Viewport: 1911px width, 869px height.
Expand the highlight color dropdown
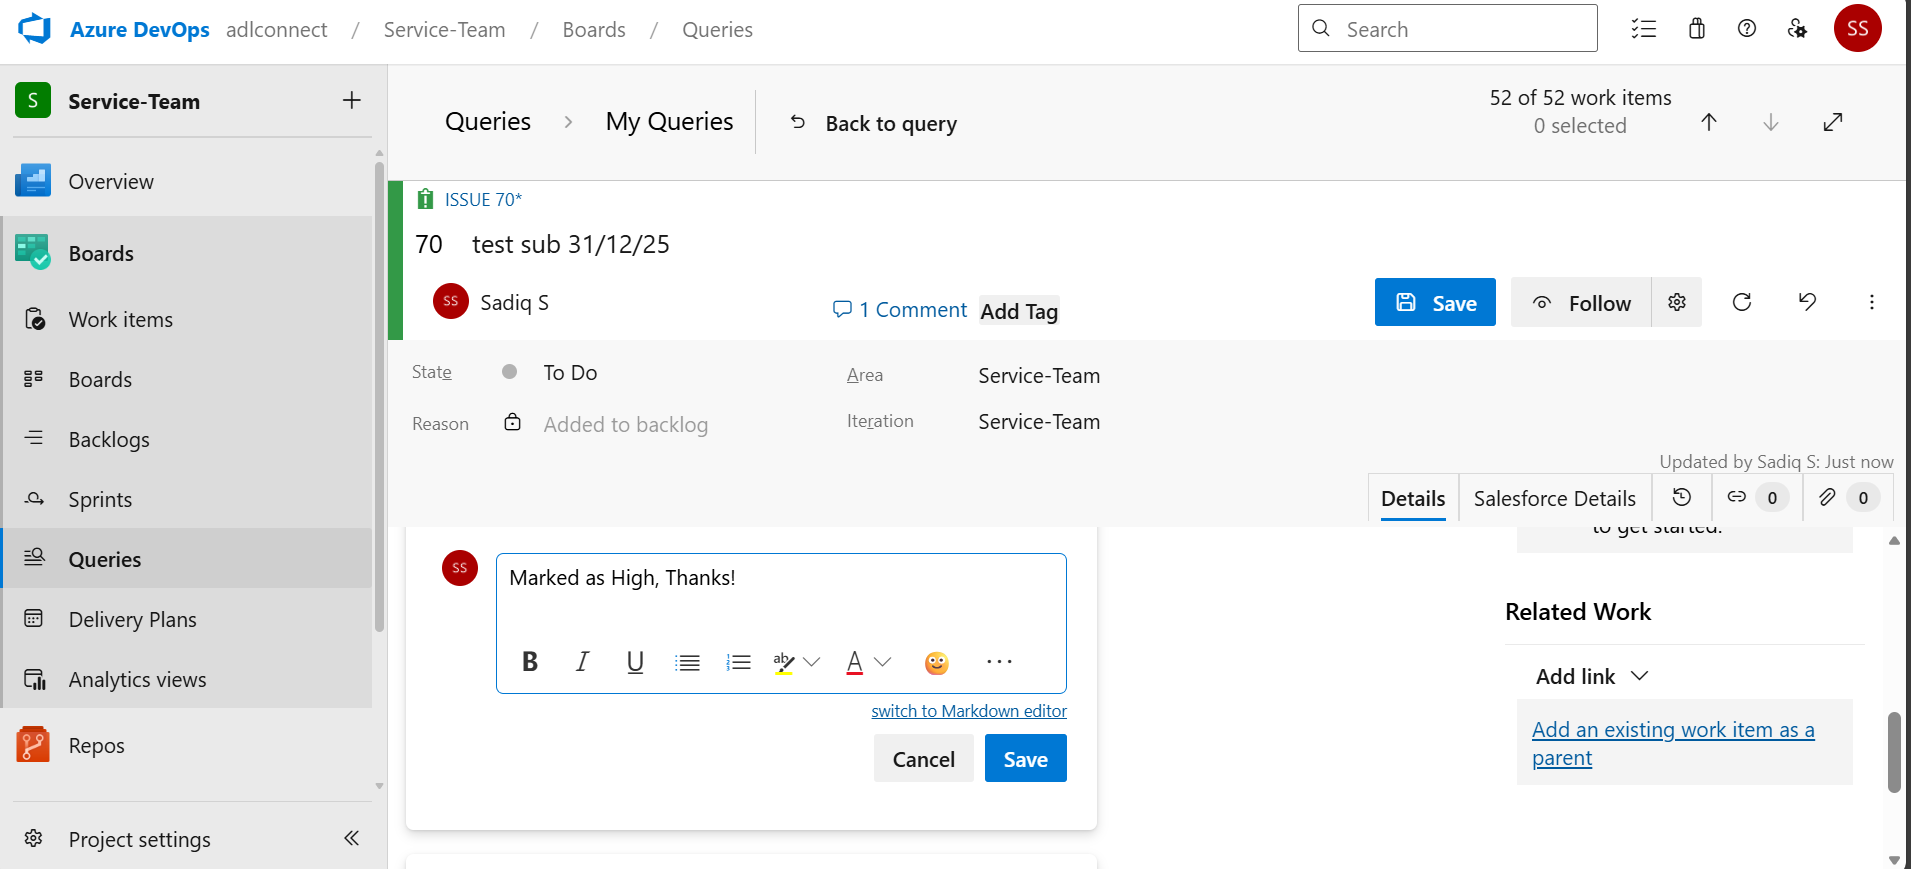pos(812,662)
